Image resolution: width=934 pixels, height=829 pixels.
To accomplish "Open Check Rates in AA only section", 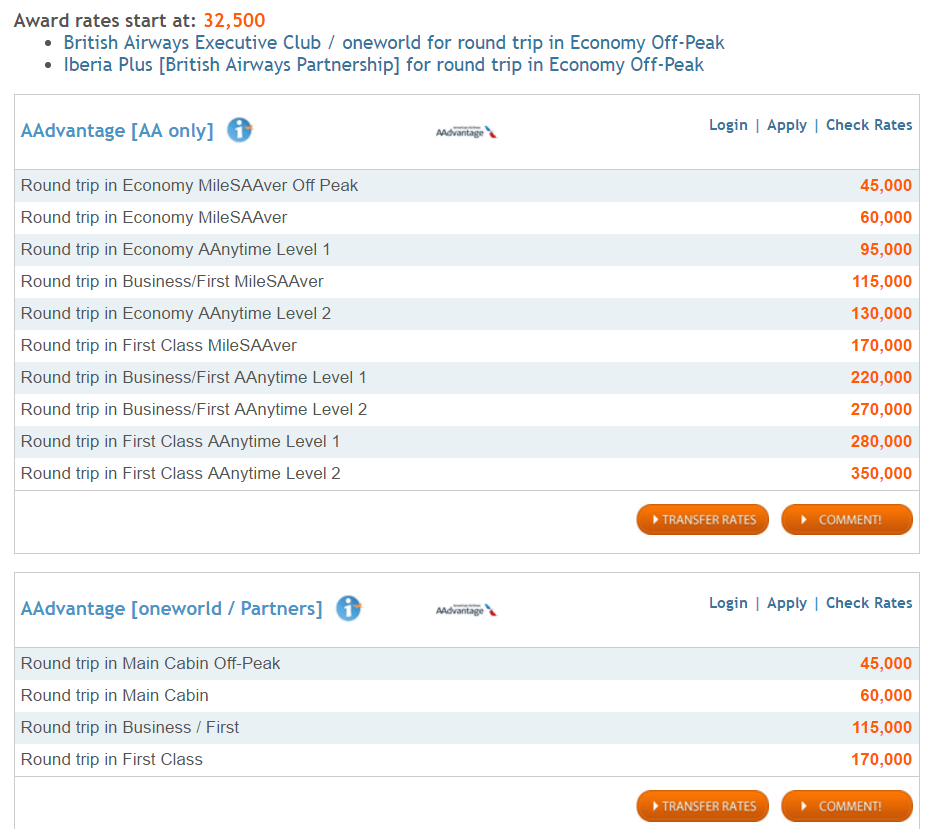I will (868, 125).
